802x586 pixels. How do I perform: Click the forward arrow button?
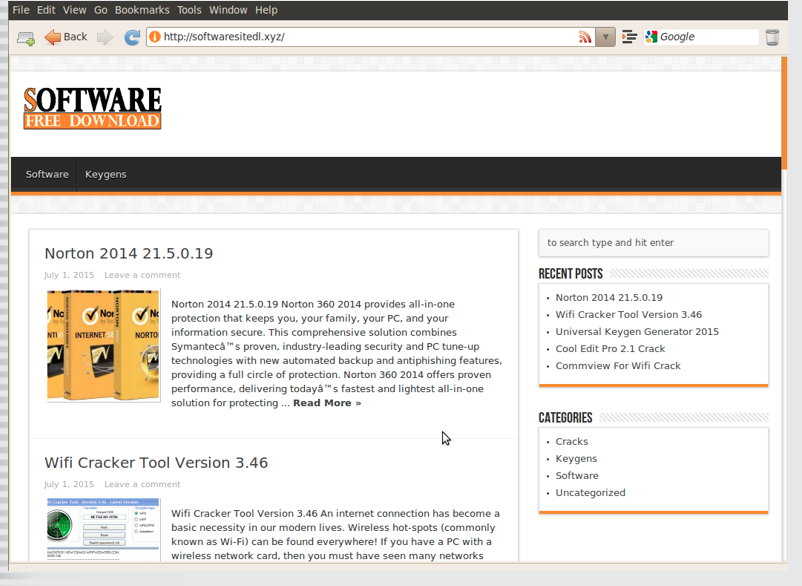pos(104,37)
